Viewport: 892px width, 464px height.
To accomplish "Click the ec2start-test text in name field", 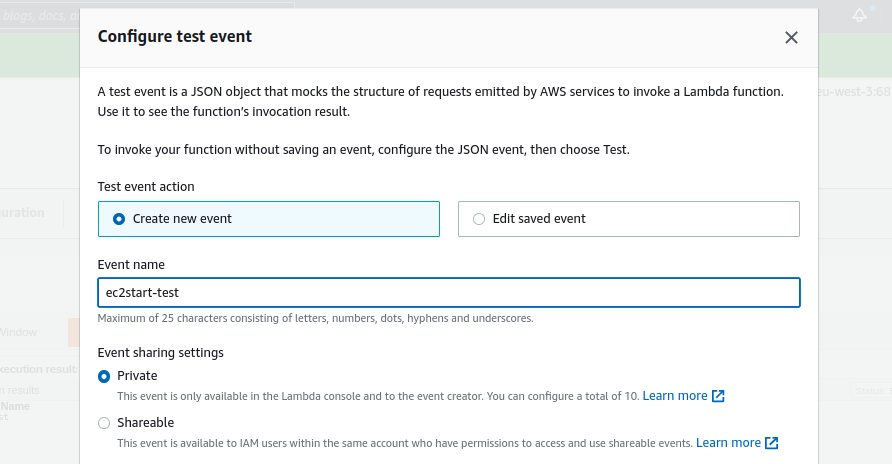I will (x=142, y=292).
